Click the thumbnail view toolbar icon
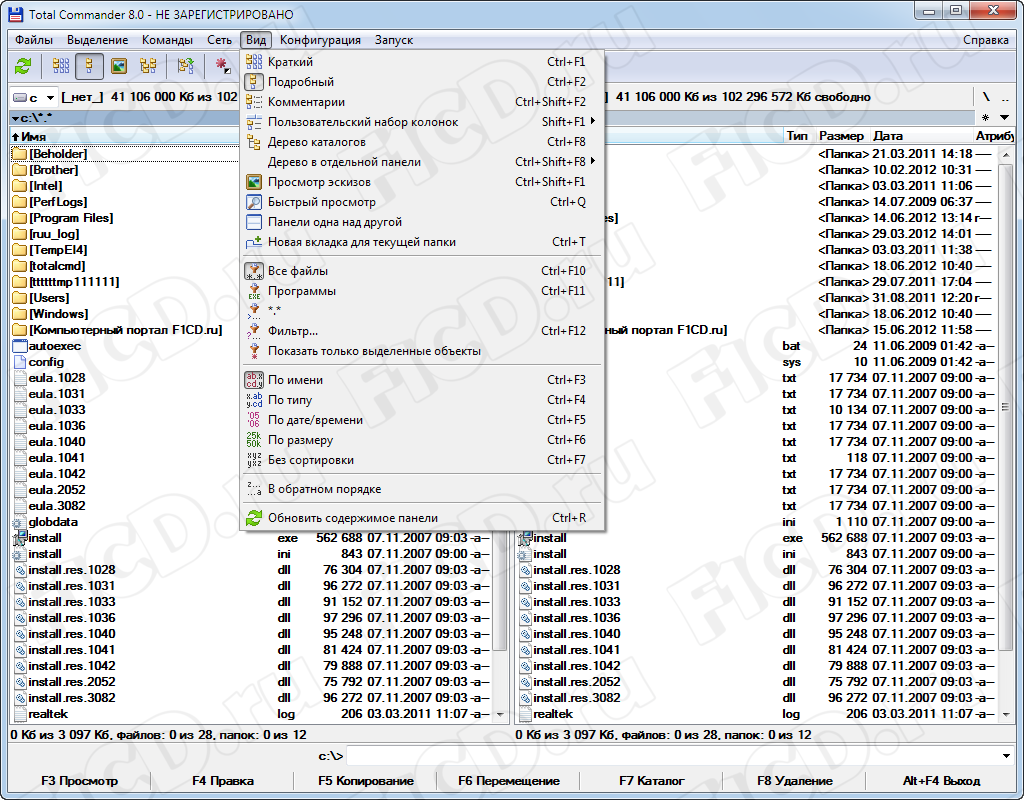Screen dimensions: 1024x800 [x=118, y=66]
